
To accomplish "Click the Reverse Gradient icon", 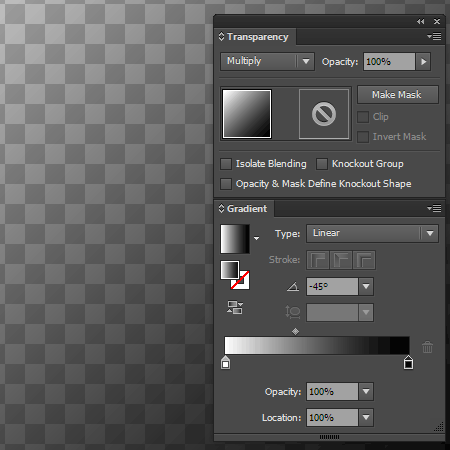I will pyautogui.click(x=235, y=307).
